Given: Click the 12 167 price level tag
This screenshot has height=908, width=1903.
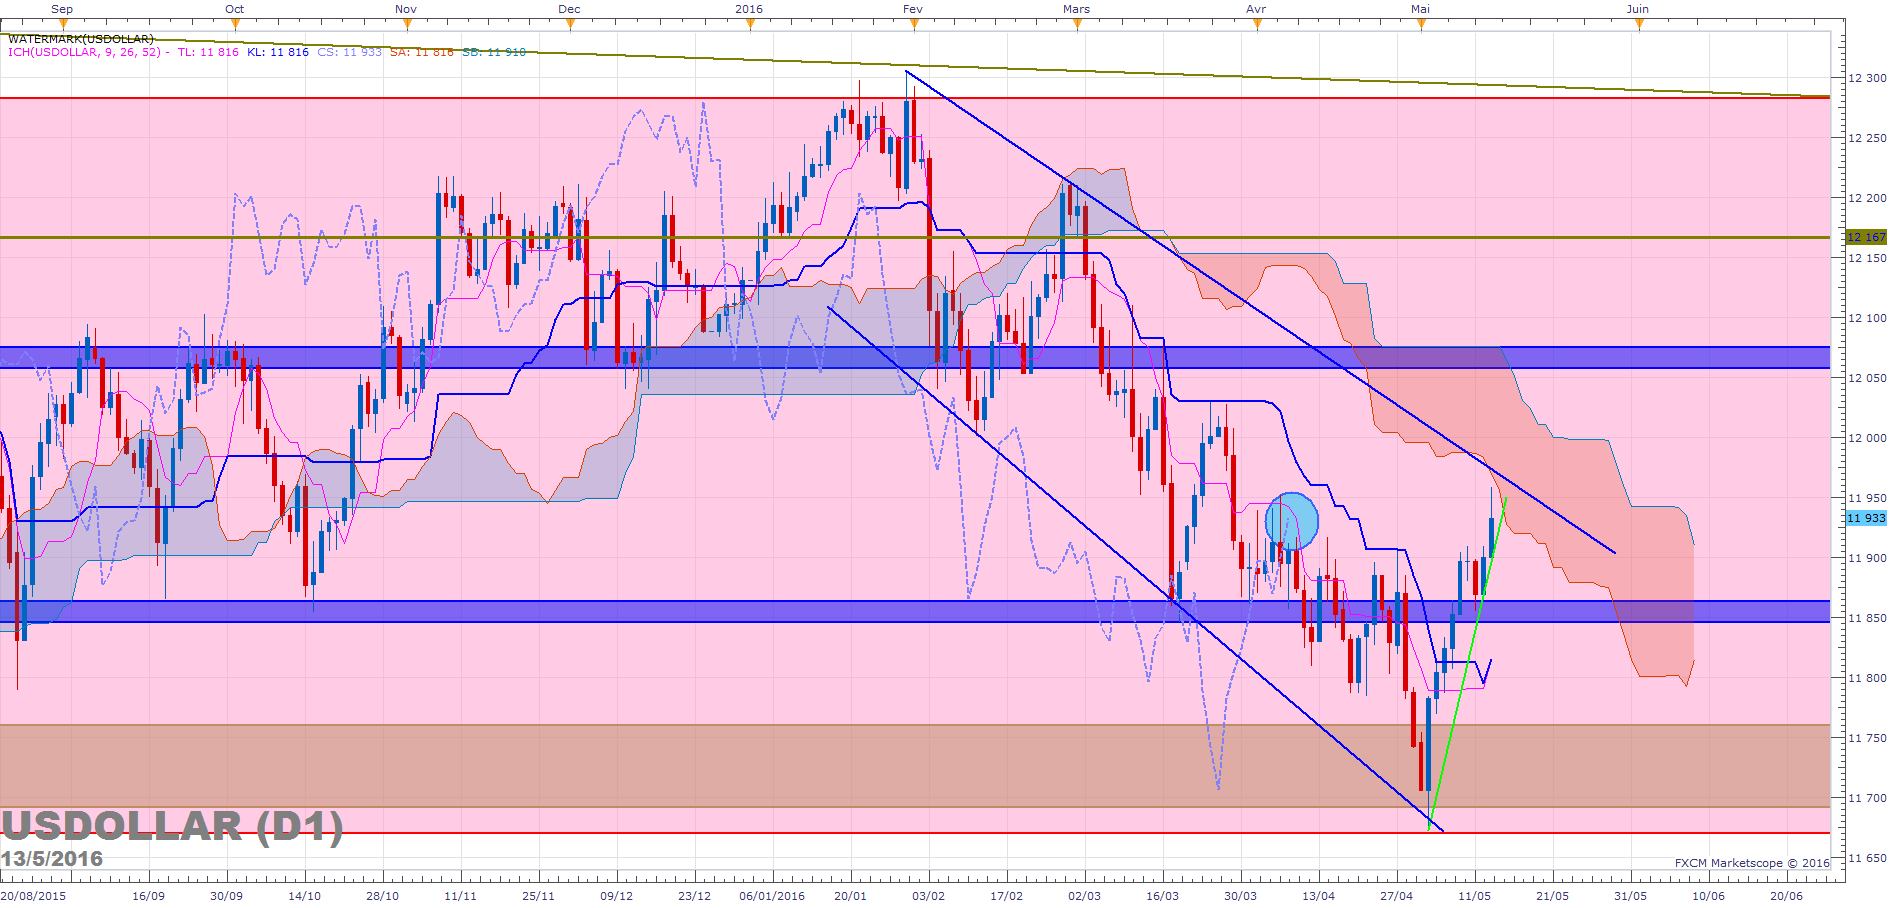Looking at the screenshot, I should click(x=1866, y=237).
